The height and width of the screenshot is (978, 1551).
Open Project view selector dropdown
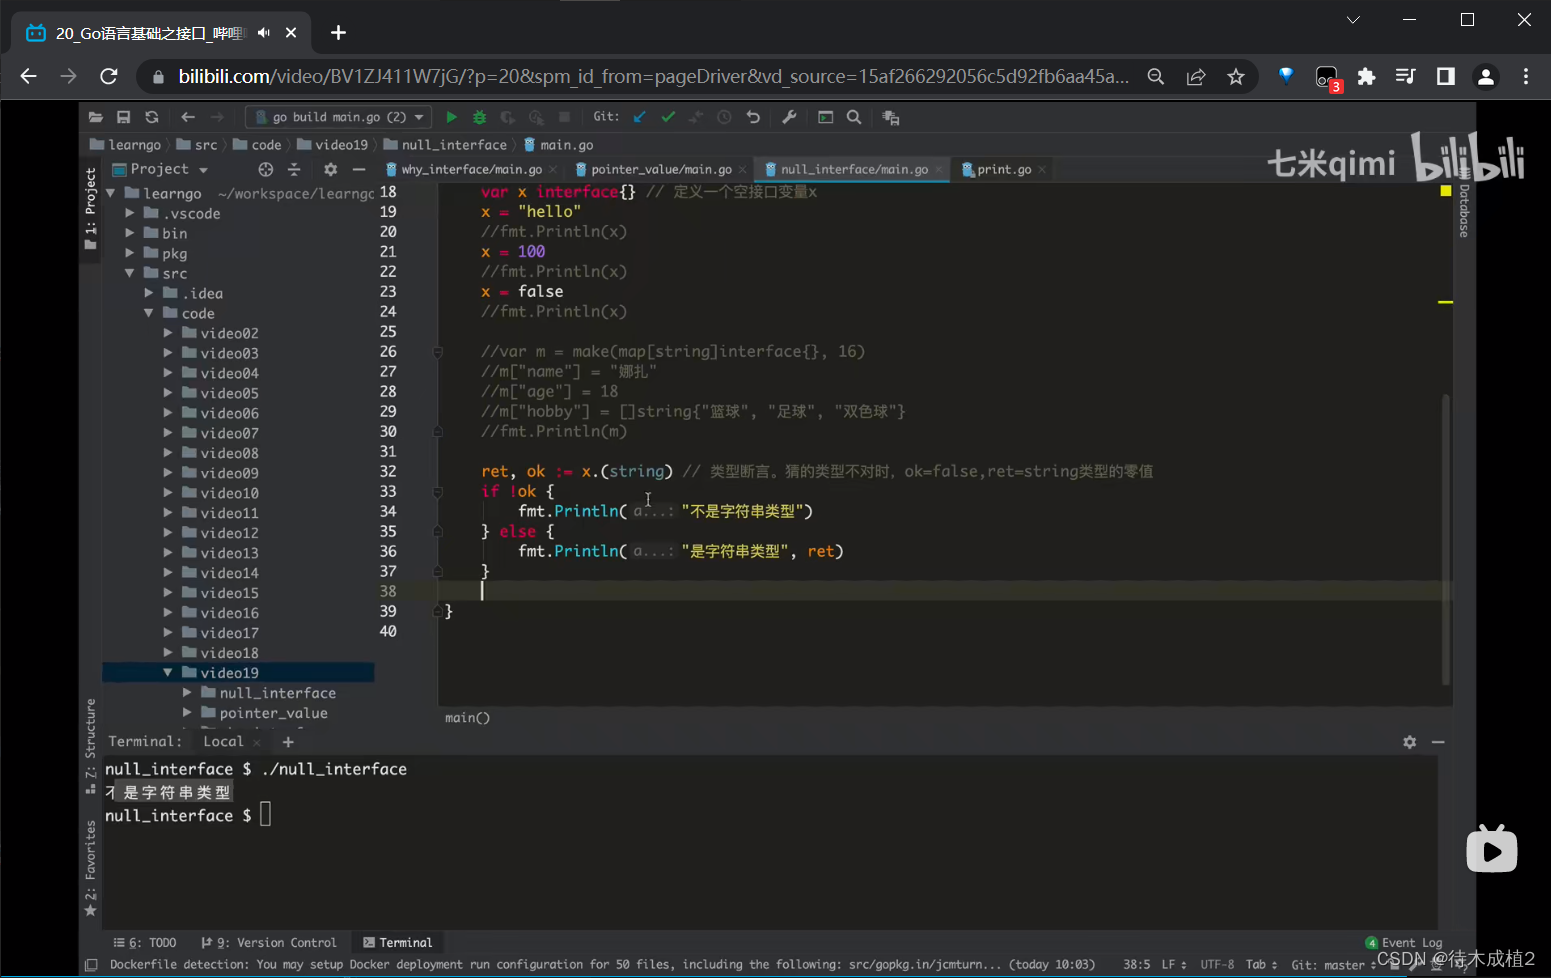pyautogui.click(x=160, y=169)
